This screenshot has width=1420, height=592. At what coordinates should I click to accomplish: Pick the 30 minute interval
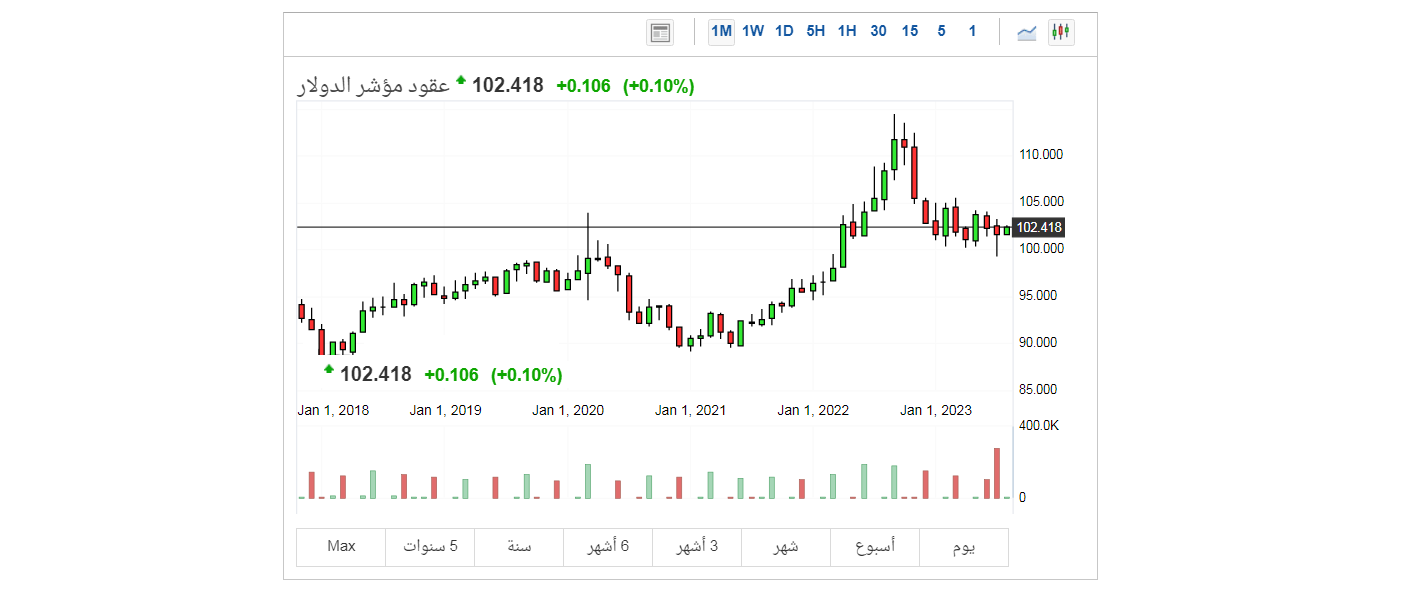tap(878, 31)
